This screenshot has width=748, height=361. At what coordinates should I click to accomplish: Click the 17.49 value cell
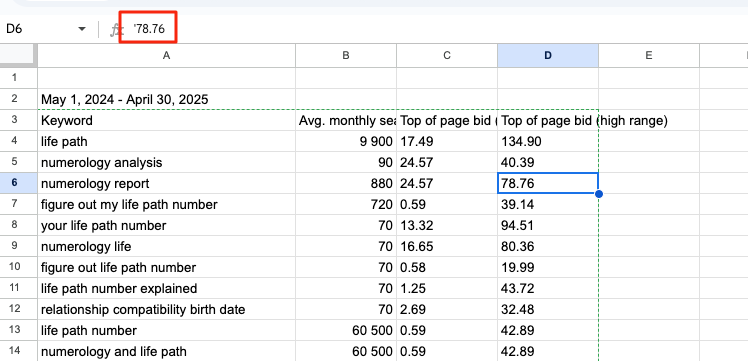pos(447,141)
